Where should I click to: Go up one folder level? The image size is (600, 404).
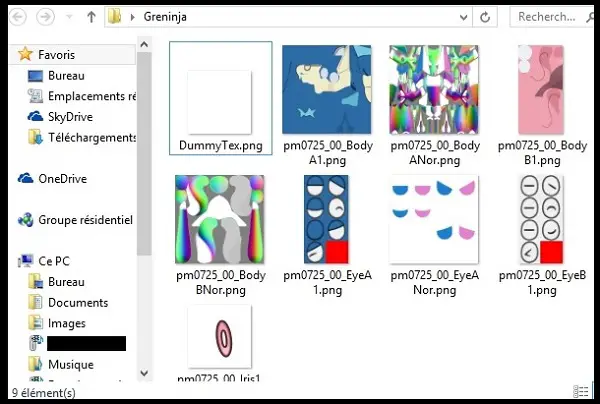(x=91, y=17)
